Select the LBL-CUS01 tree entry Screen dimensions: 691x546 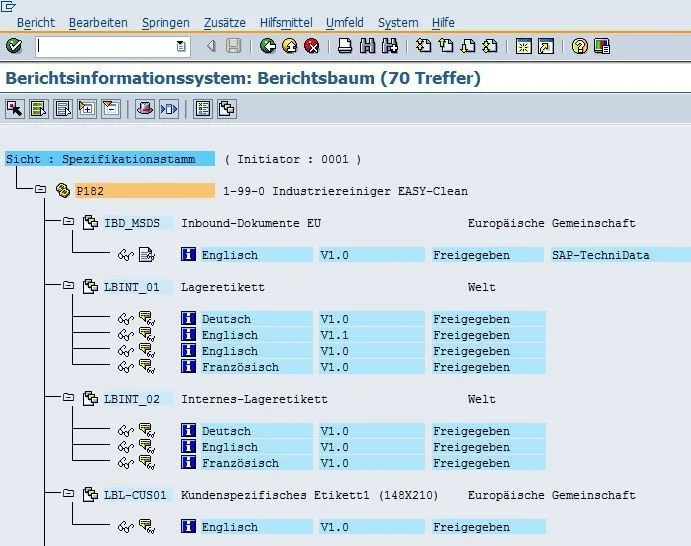pyautogui.click(x=135, y=495)
